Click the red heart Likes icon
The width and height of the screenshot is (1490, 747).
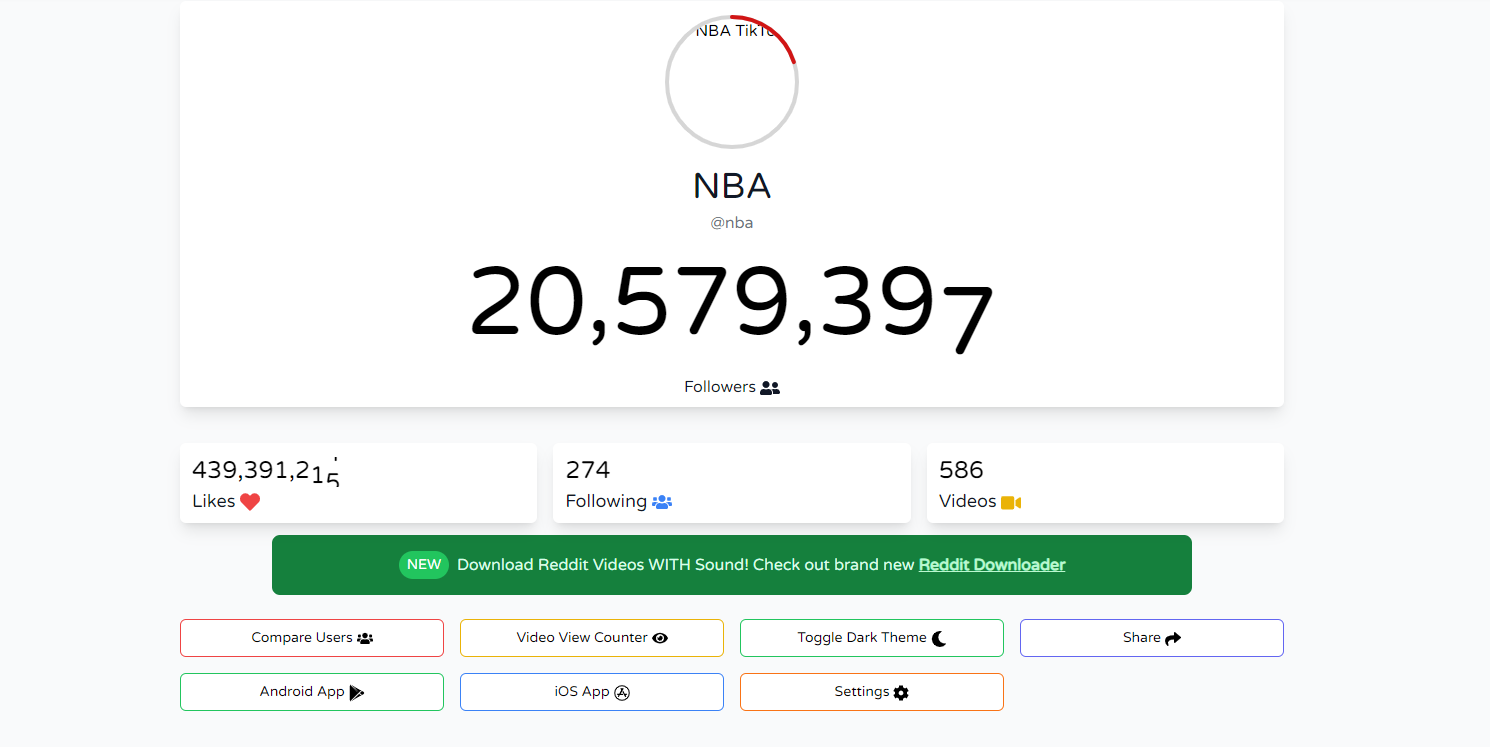(250, 502)
